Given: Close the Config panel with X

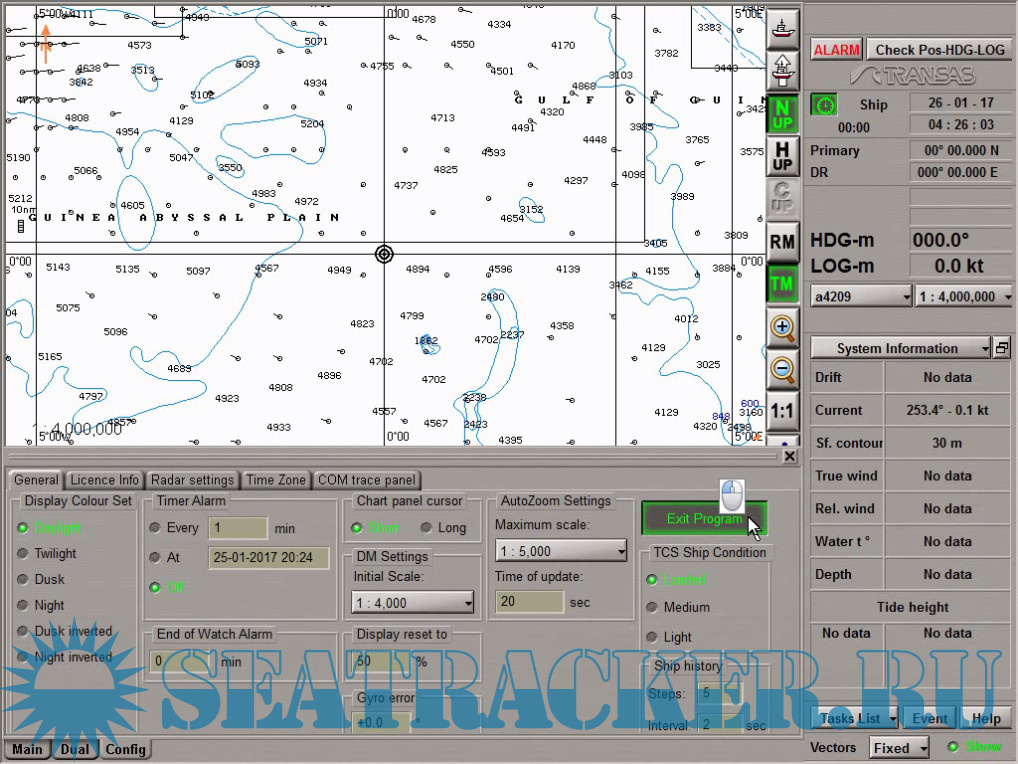Looking at the screenshot, I should point(789,456).
